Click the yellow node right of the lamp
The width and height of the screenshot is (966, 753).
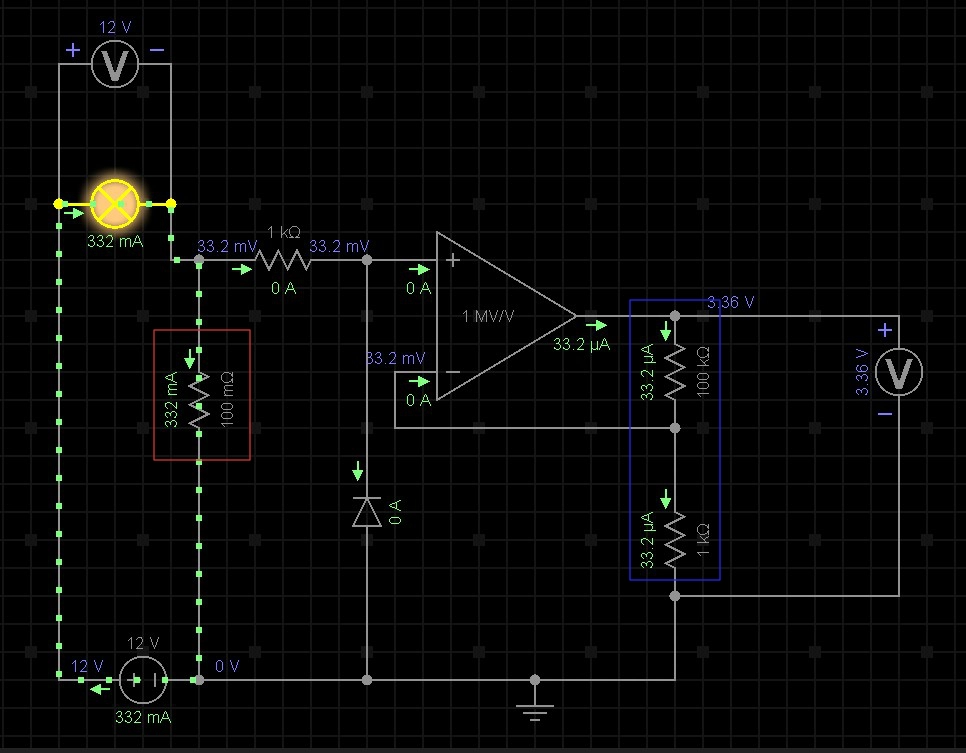click(x=171, y=204)
